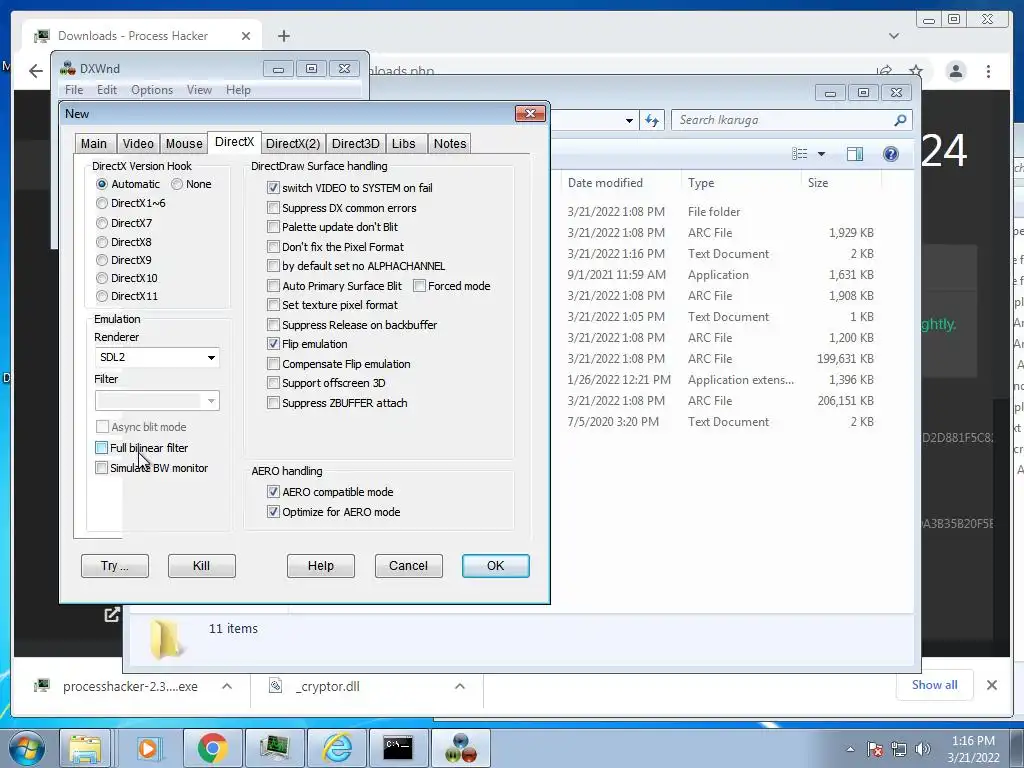Open DXWnd File menu

tap(74, 90)
